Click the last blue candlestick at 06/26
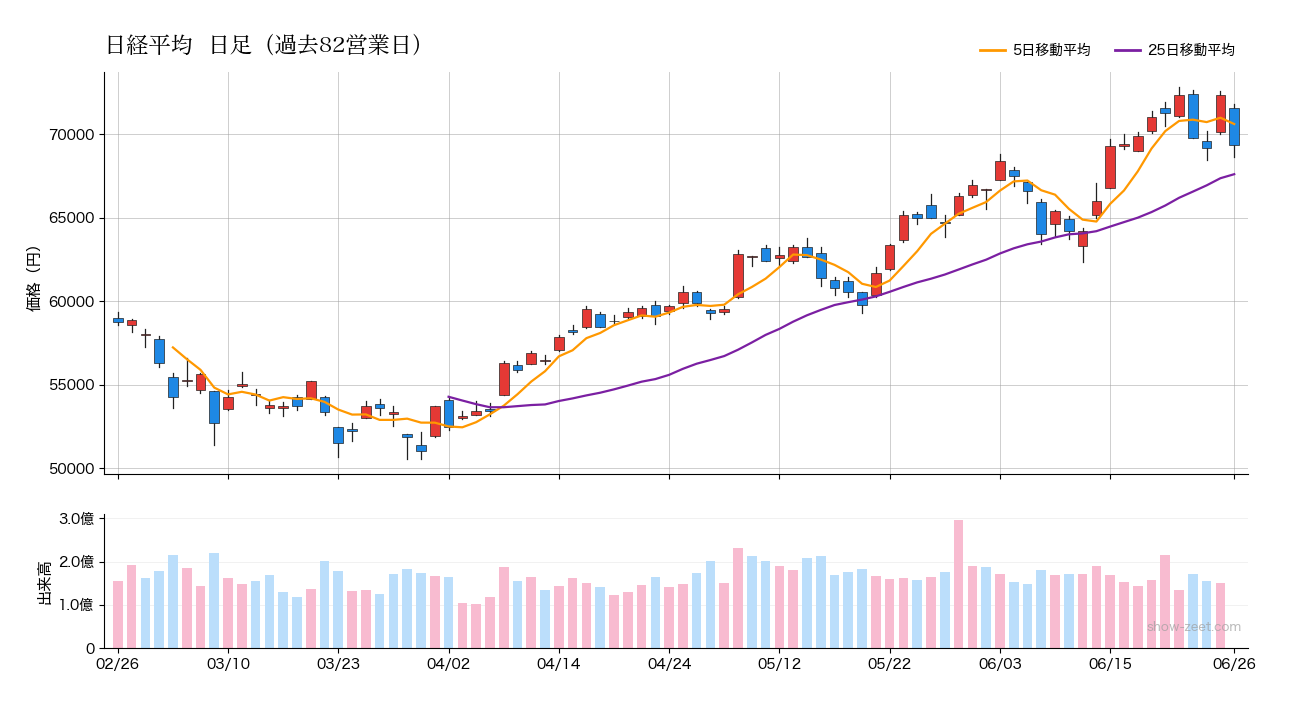This screenshot has width=1300, height=720. tap(1234, 127)
